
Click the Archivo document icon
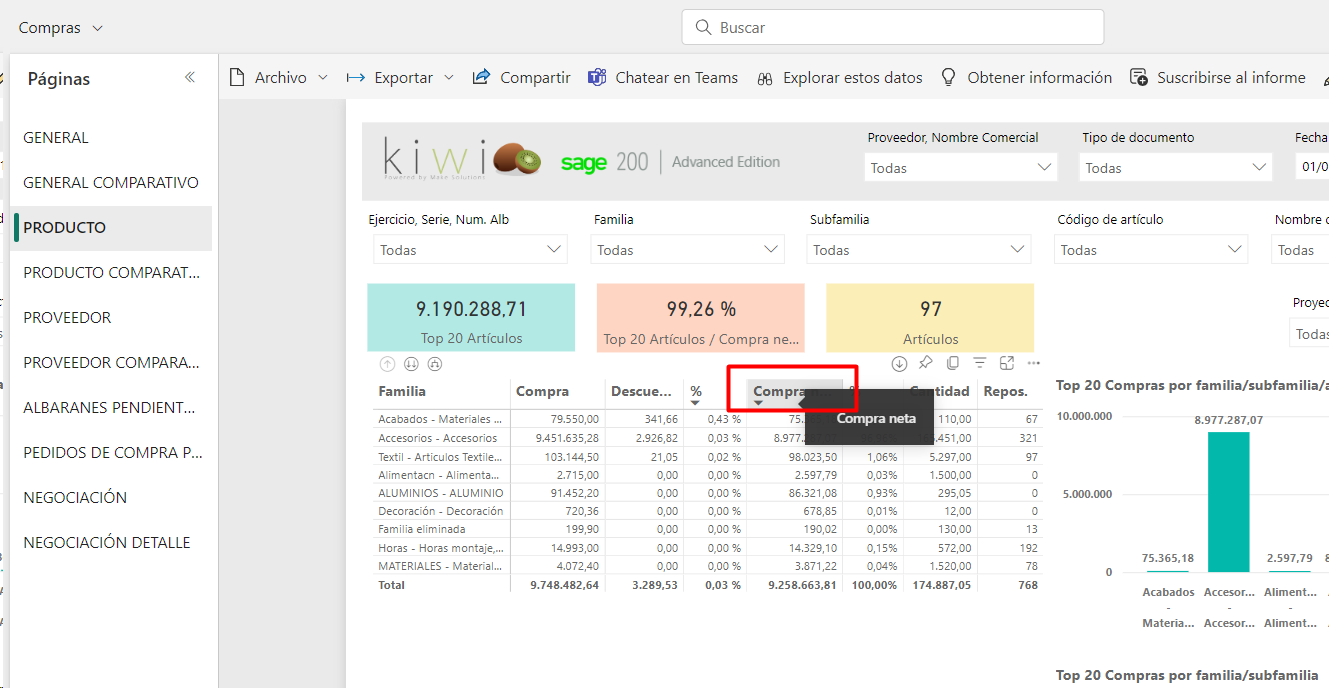pos(237,77)
